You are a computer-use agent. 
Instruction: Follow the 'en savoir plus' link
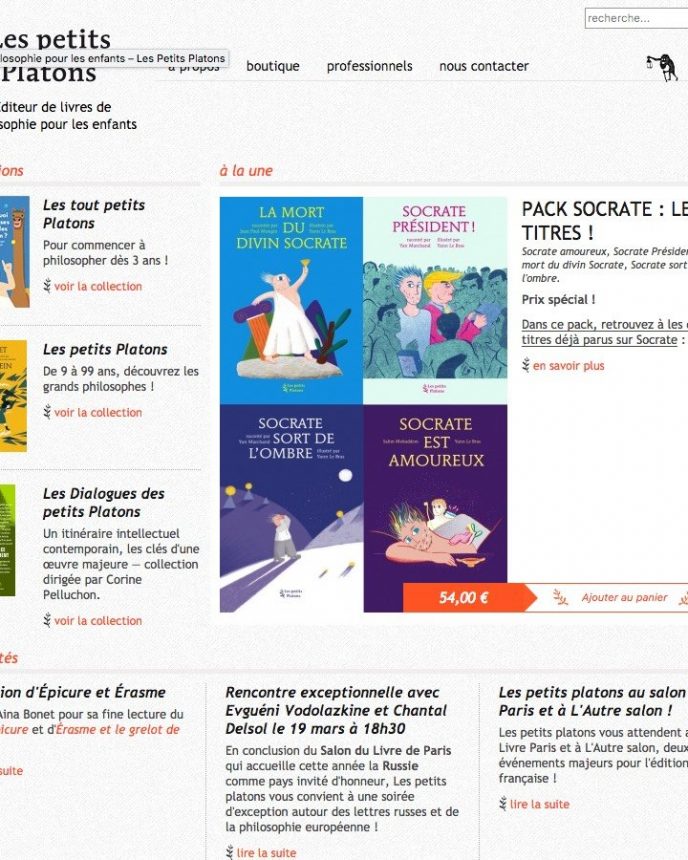[568, 366]
